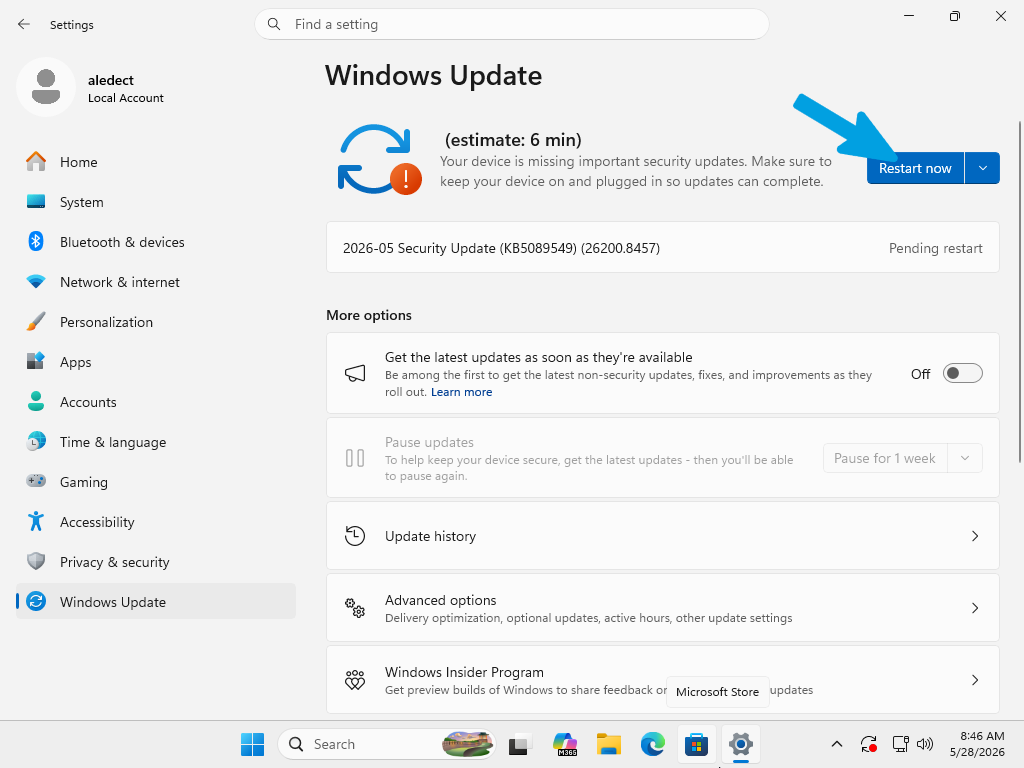Open Microsoft Store from the taskbar
Image resolution: width=1024 pixels, height=768 pixels.
pos(696,744)
